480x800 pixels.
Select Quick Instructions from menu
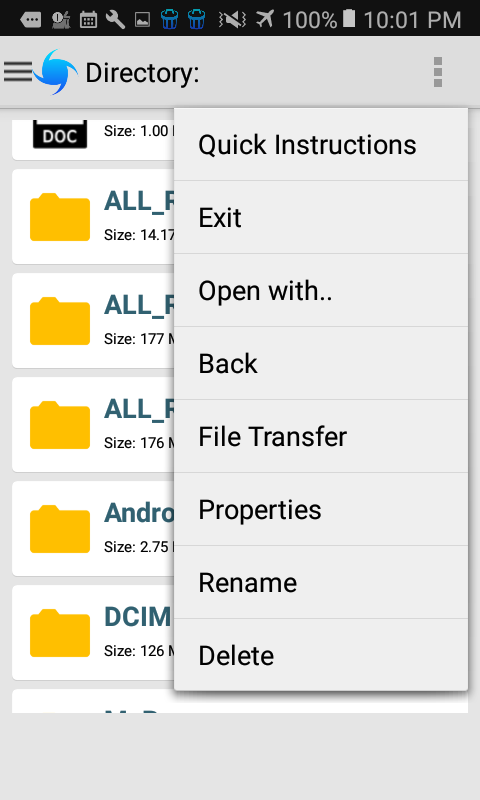(x=321, y=144)
